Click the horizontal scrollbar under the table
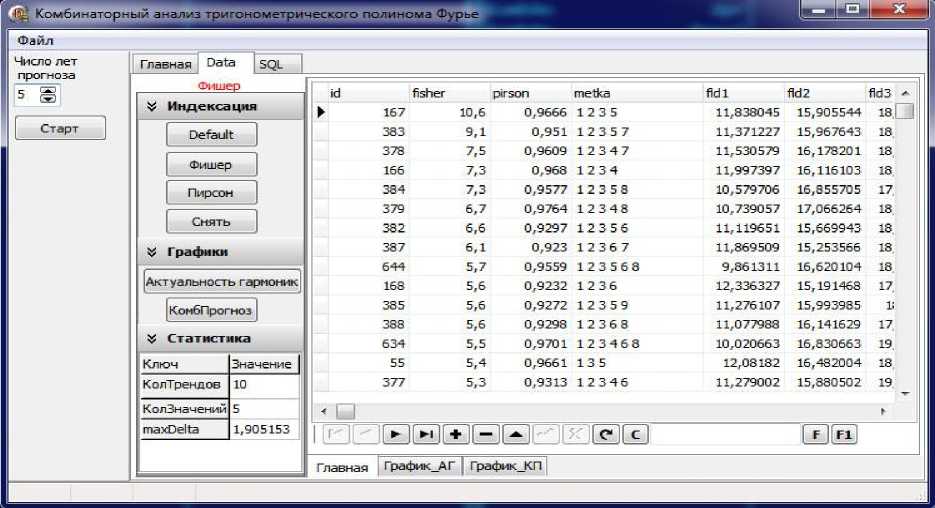 pyautogui.click(x=600, y=411)
